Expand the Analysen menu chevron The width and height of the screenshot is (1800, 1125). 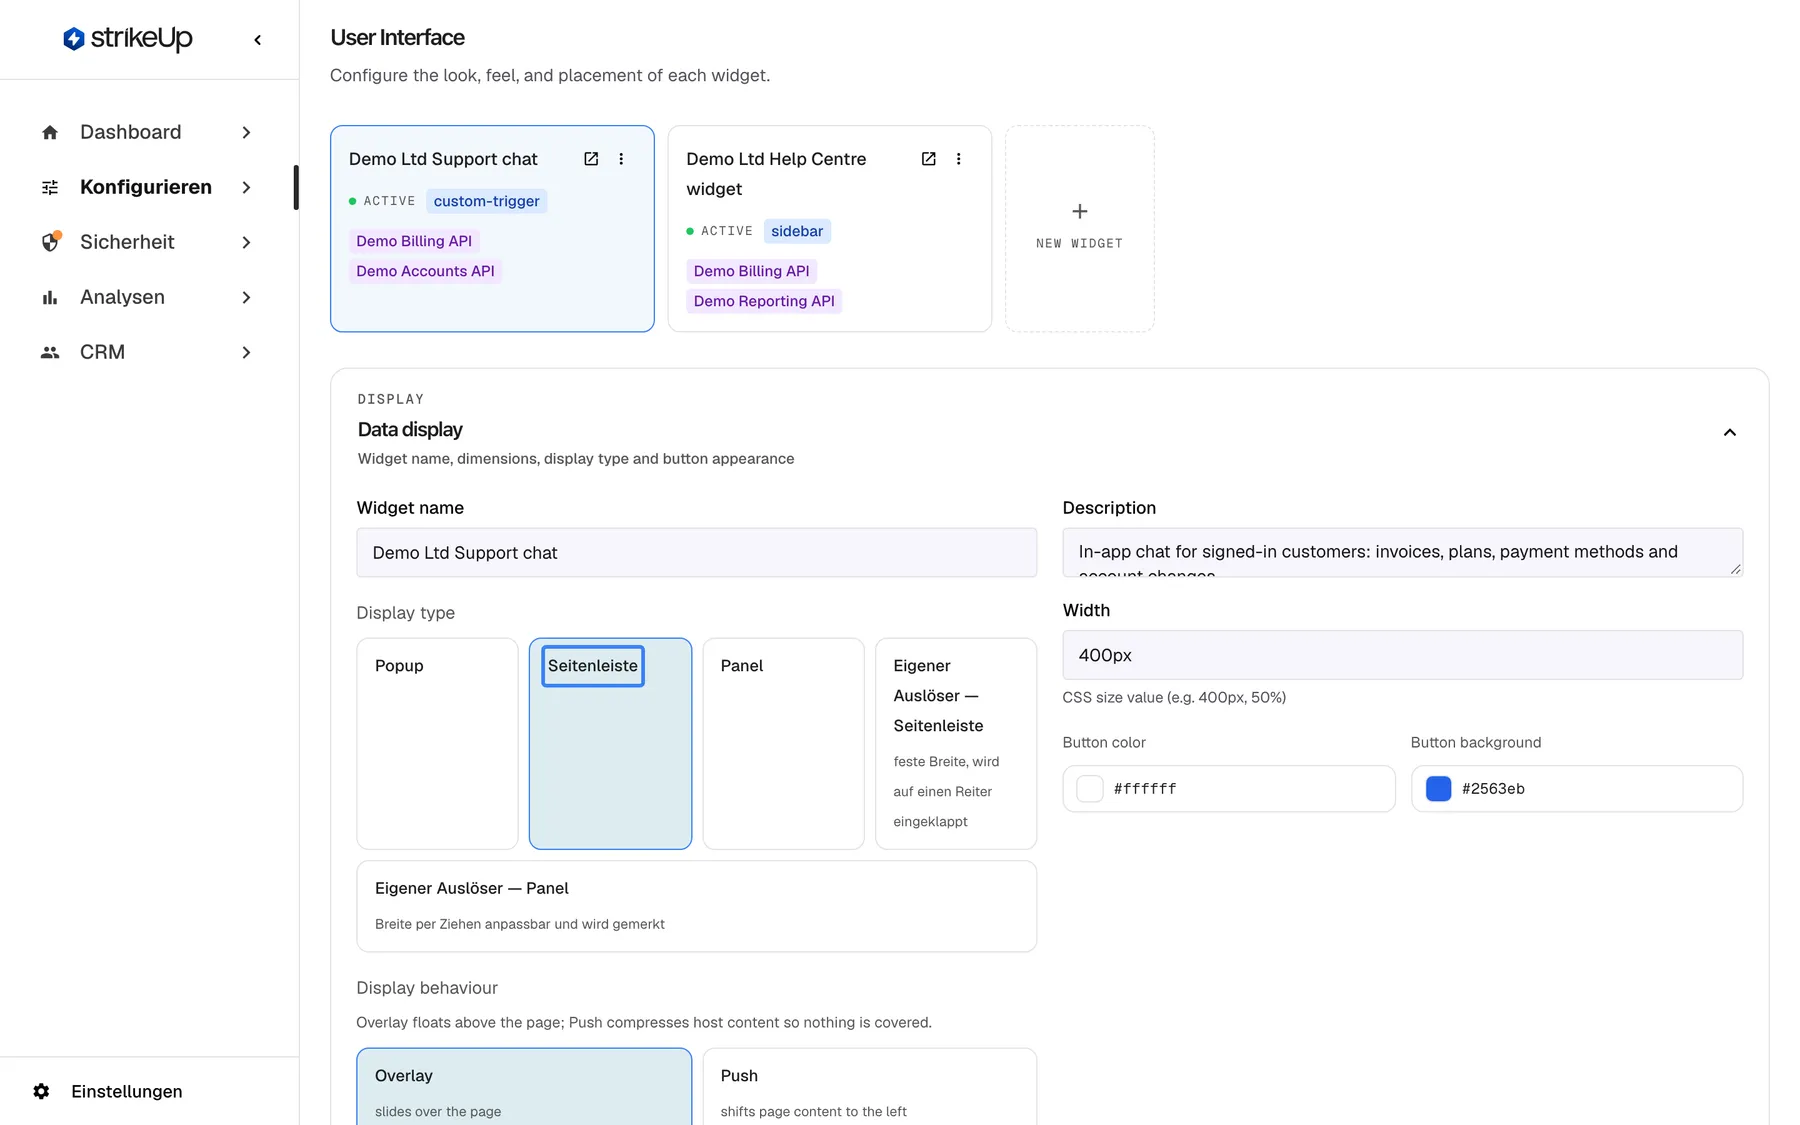pyautogui.click(x=246, y=297)
